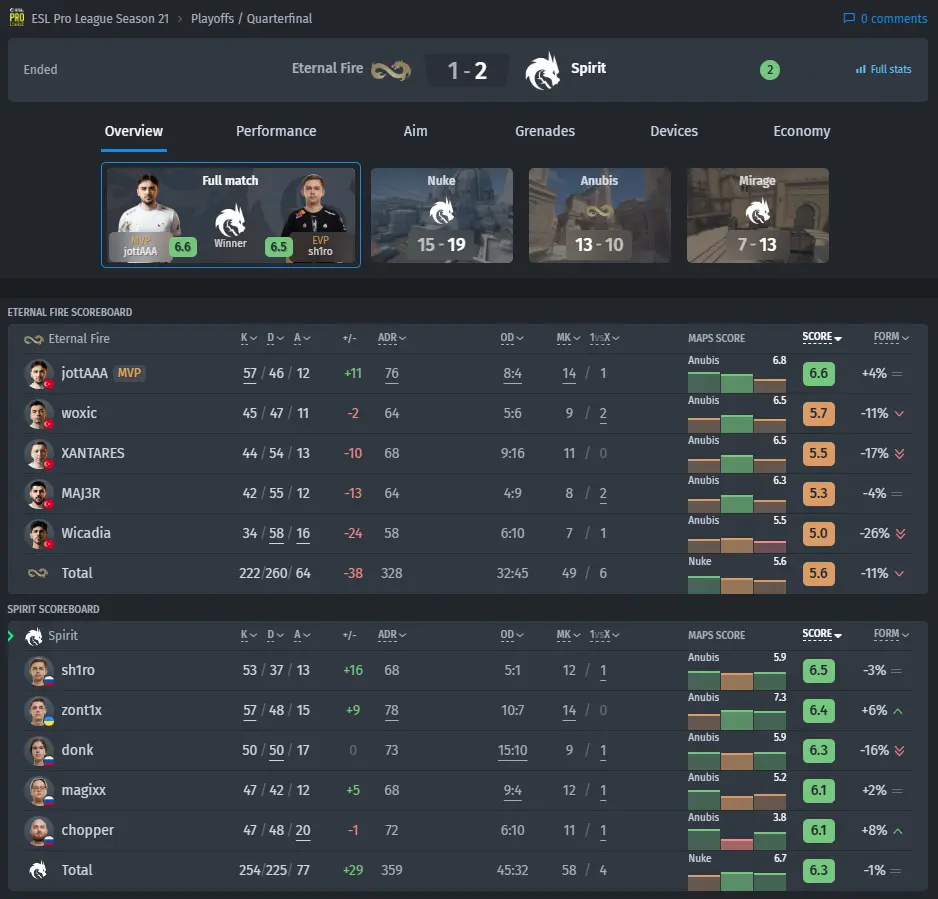Viewport: 938px width, 899px height.
Task: Click Spirit team name in match header
Action: point(588,68)
